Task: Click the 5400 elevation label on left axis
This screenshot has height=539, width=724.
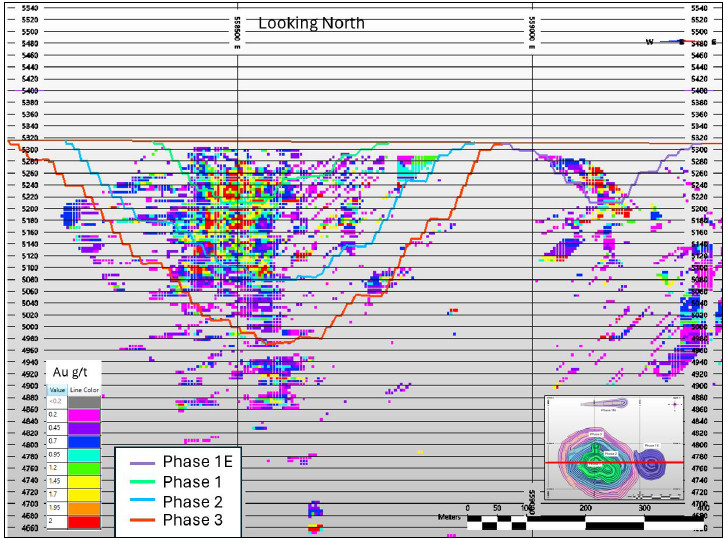Action: click(x=30, y=91)
